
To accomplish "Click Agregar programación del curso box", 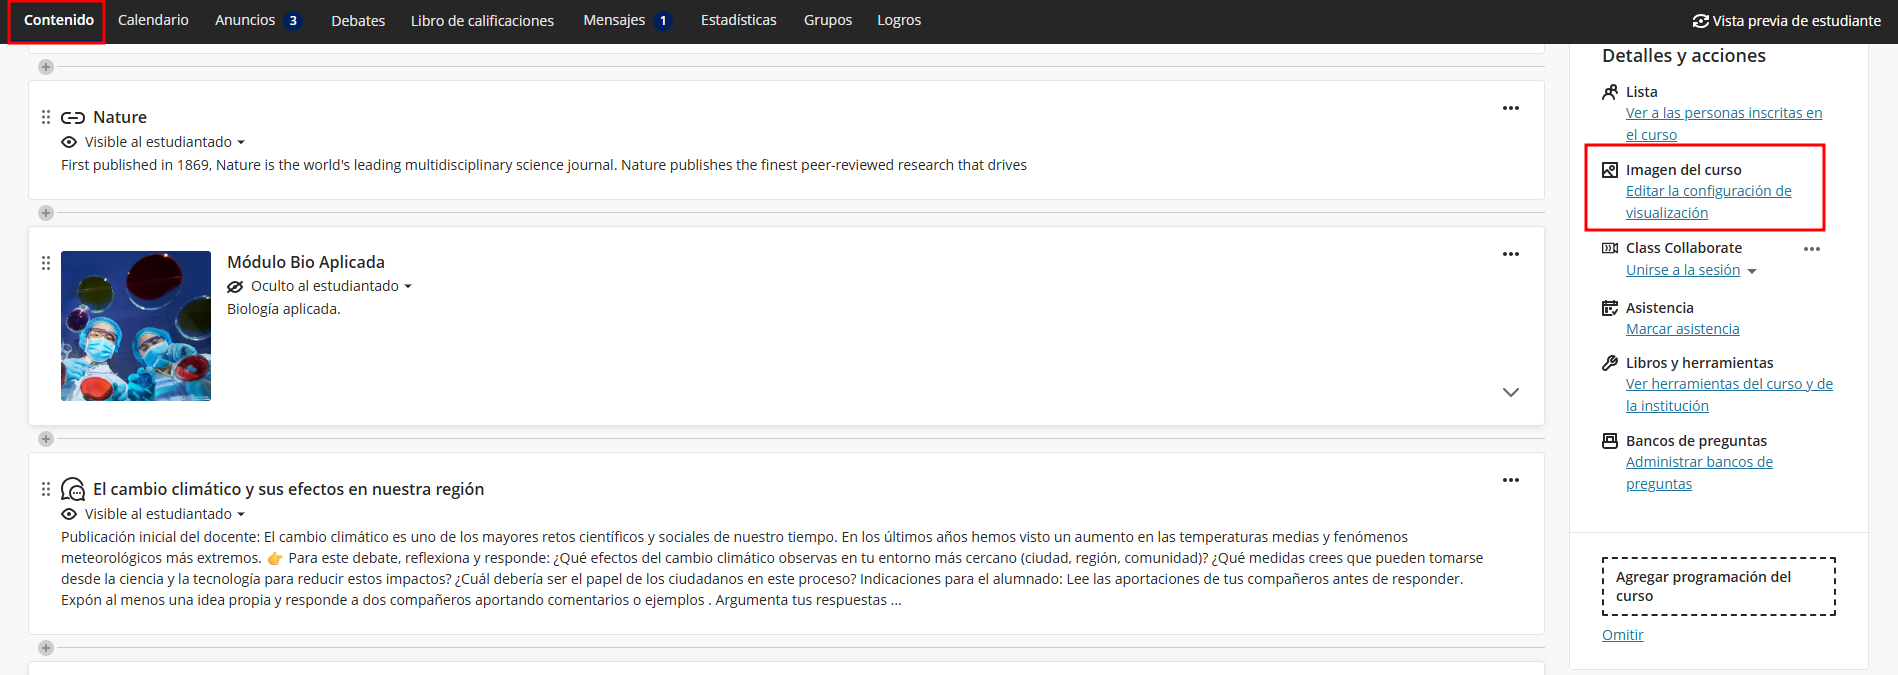I will pos(1718,586).
